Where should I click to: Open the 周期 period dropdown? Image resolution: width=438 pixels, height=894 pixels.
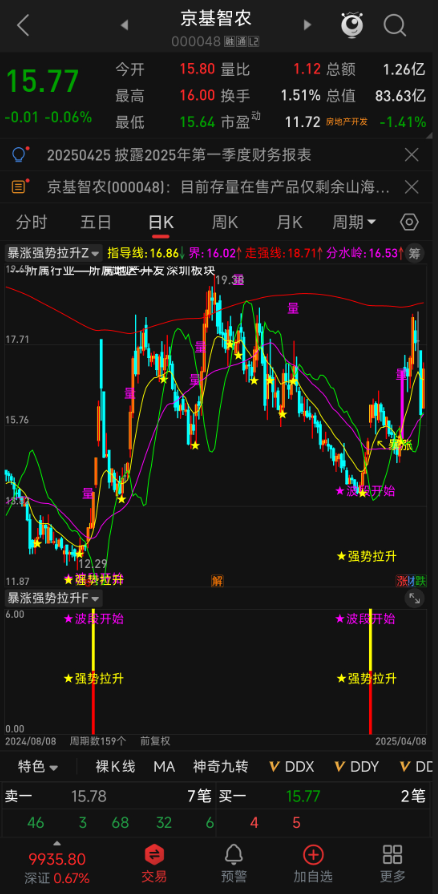click(x=354, y=222)
